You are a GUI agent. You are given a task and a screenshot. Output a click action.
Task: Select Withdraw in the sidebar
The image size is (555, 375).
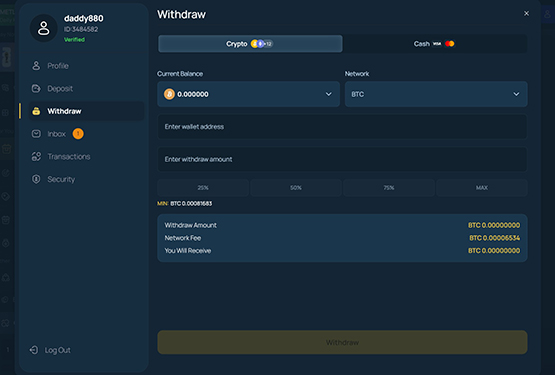[x=86, y=111]
